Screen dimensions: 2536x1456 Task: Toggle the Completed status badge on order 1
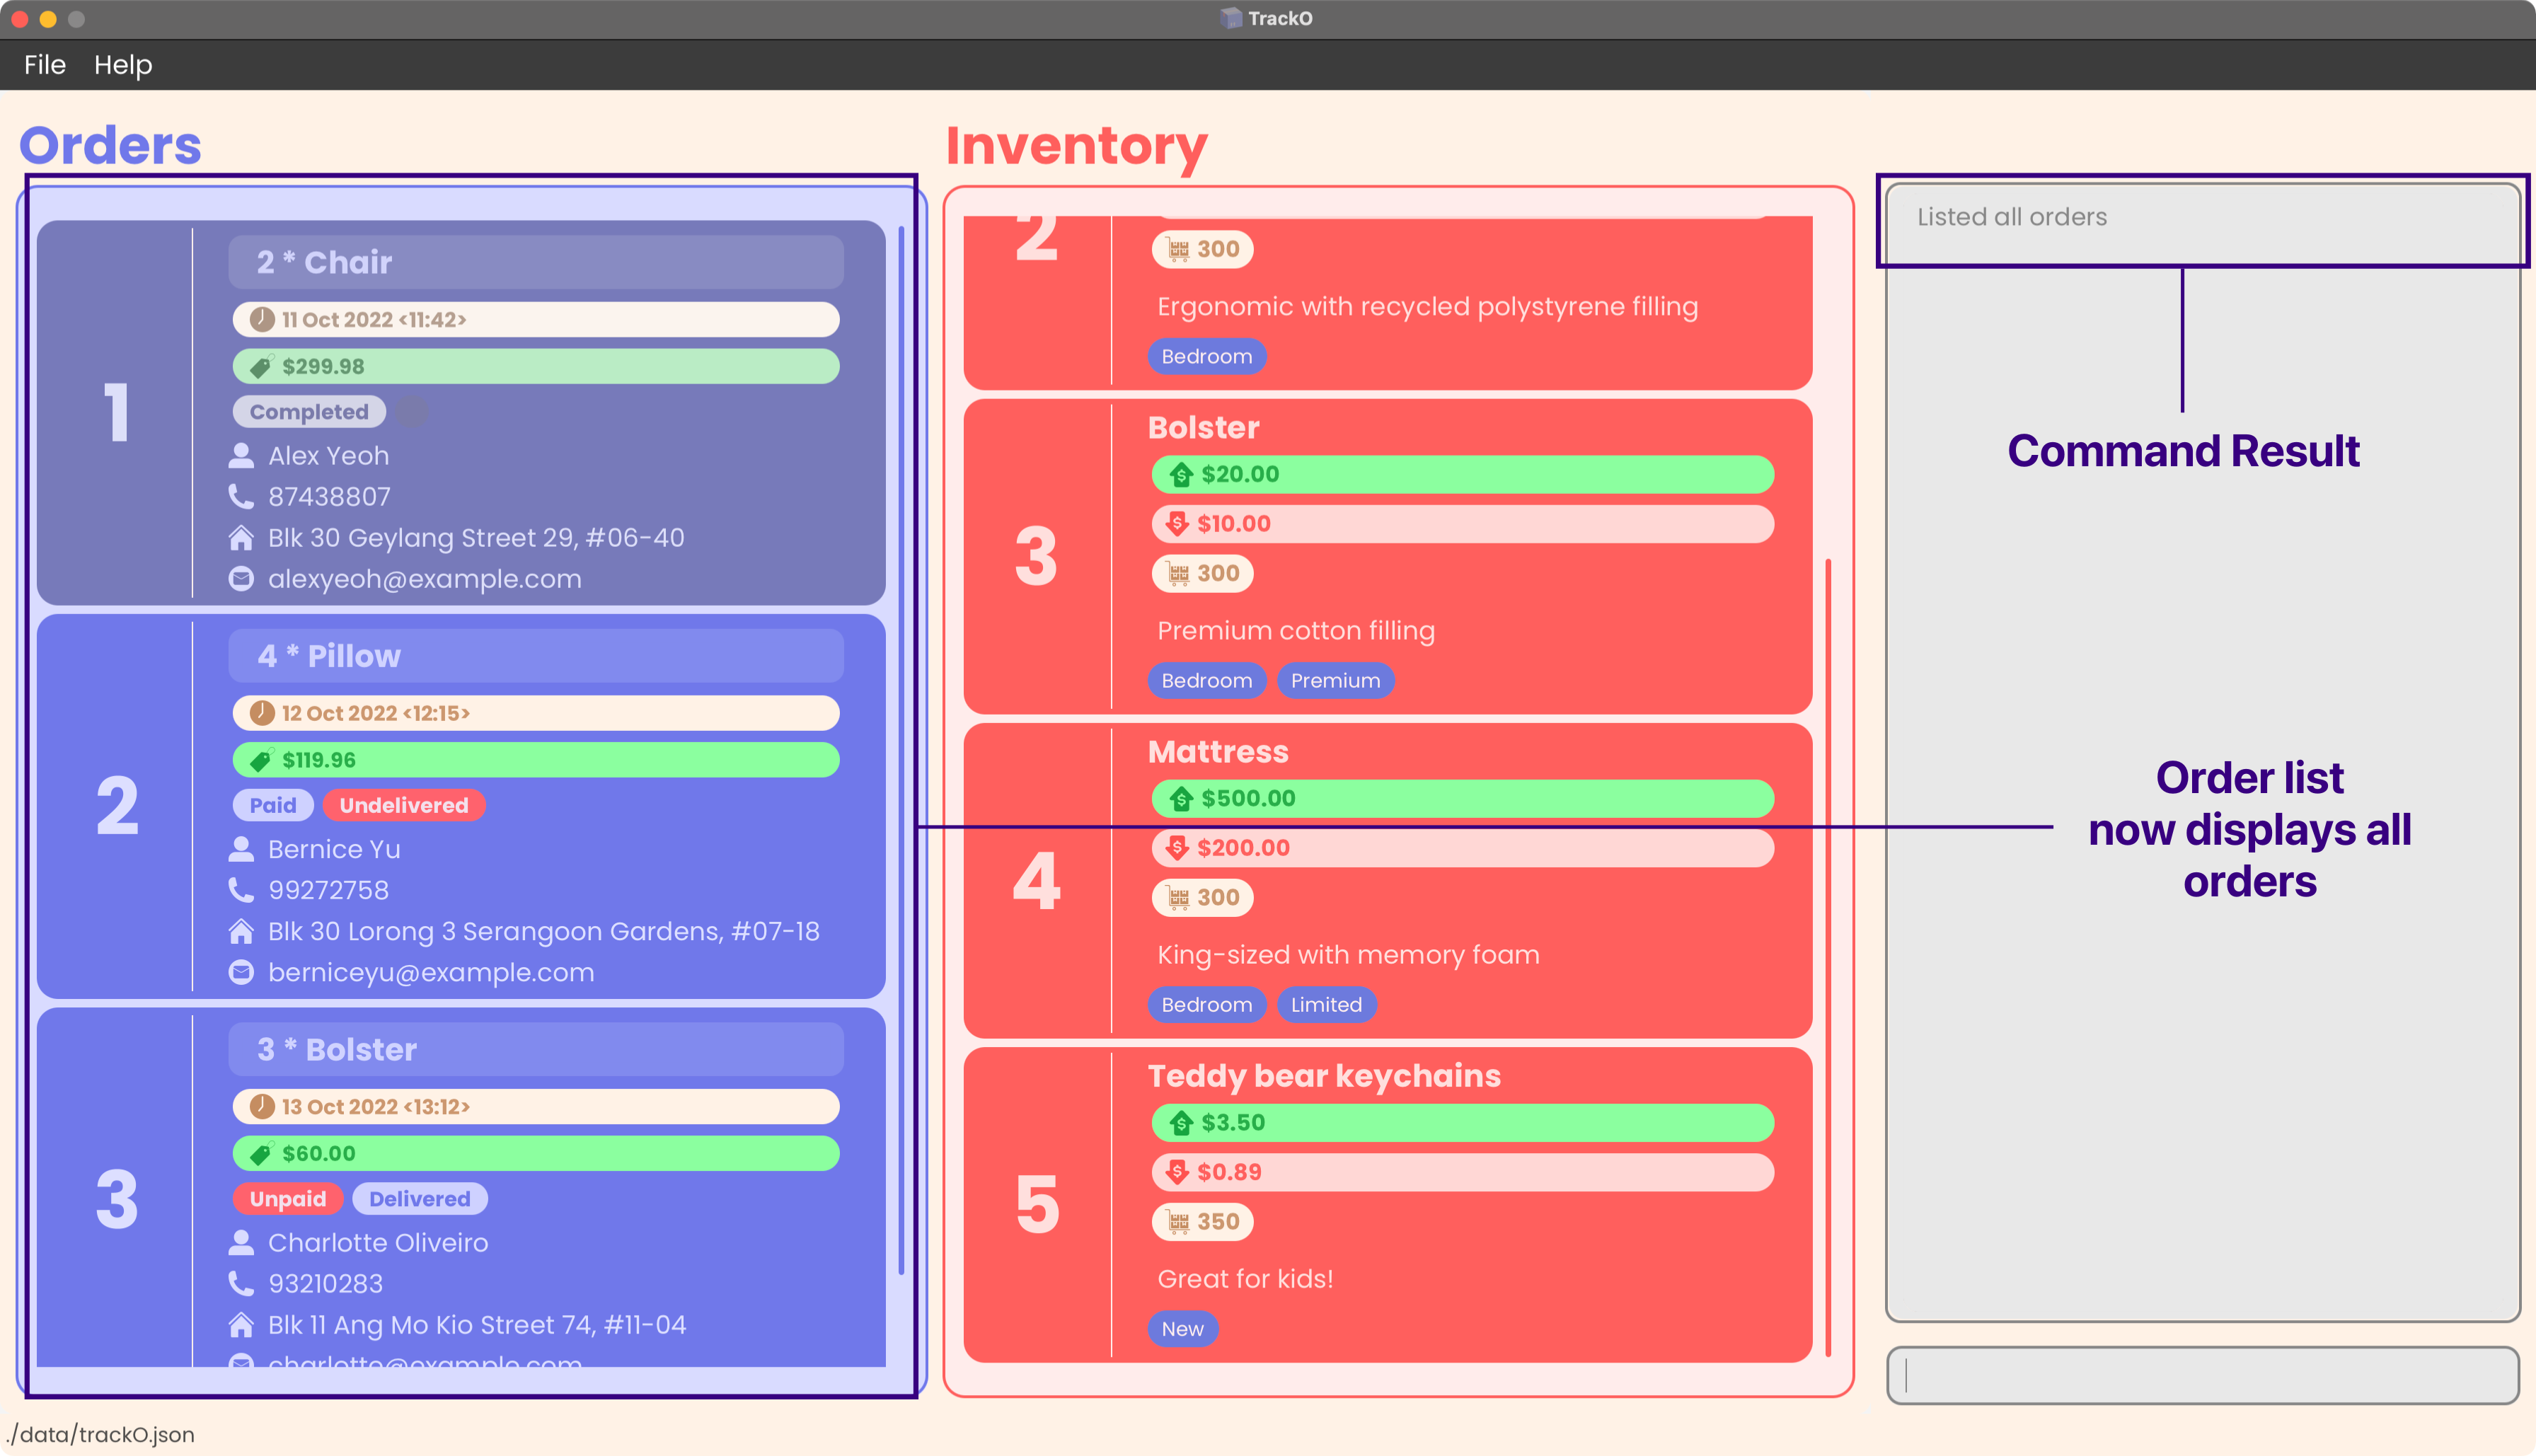click(x=309, y=411)
